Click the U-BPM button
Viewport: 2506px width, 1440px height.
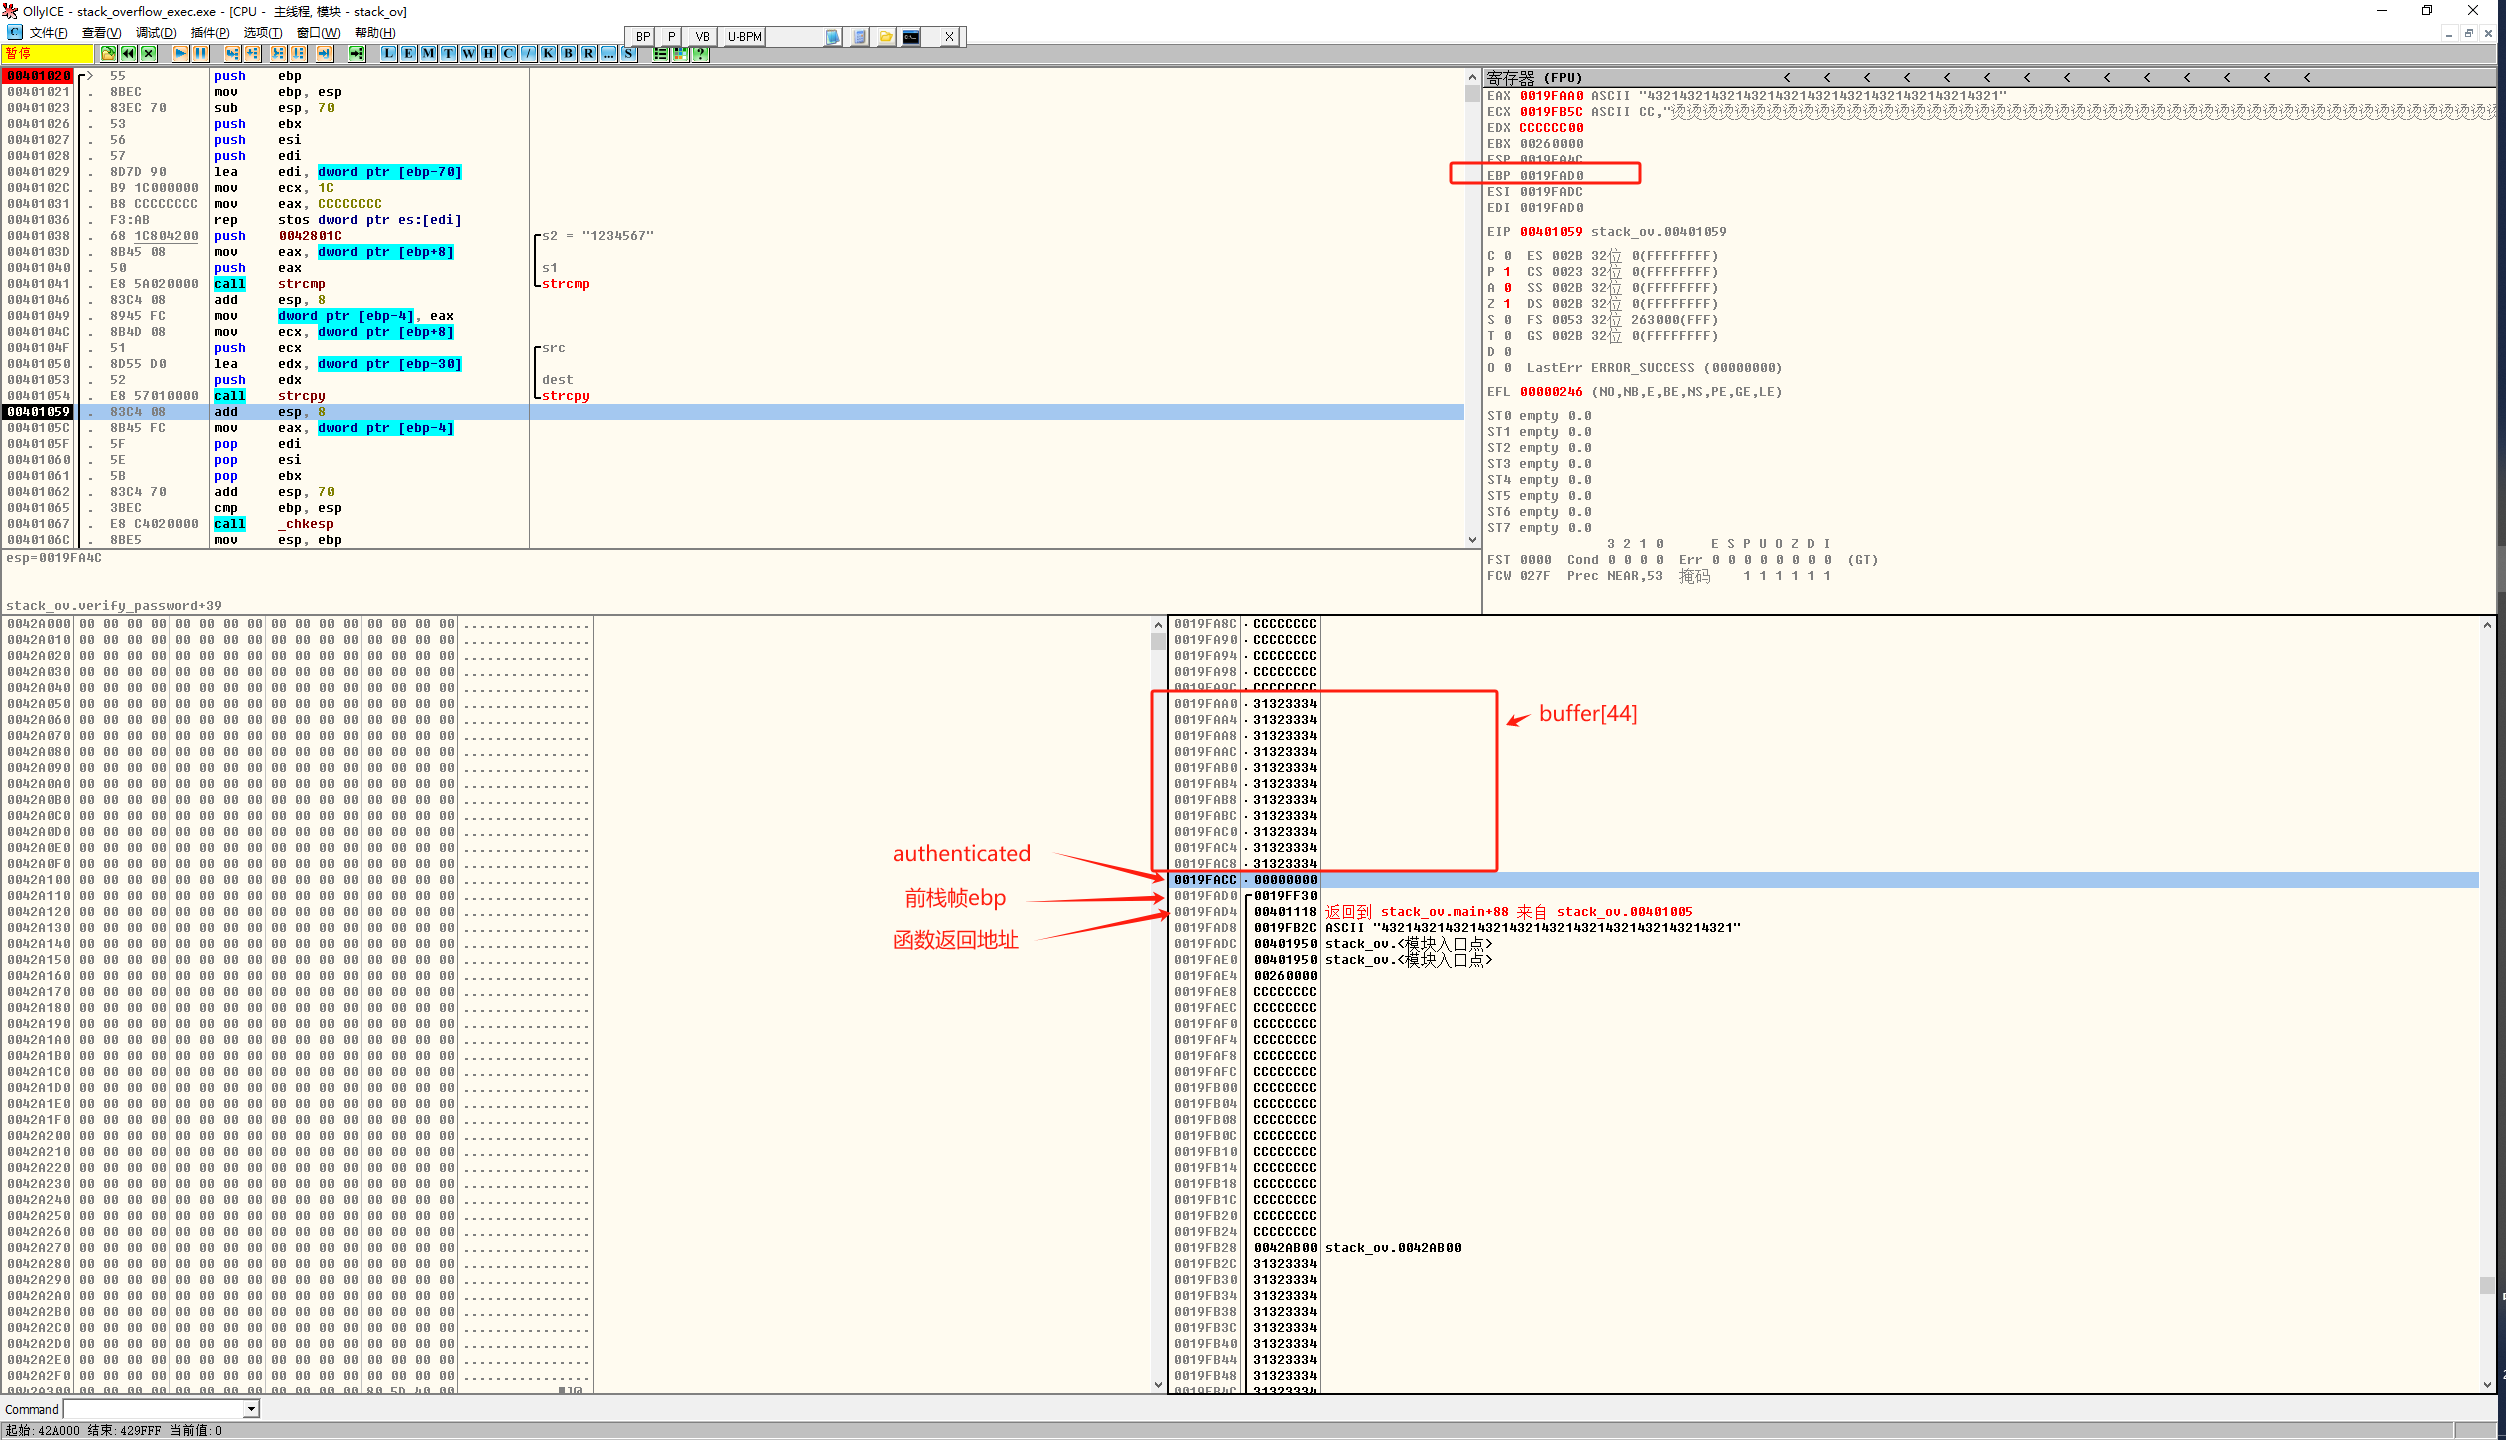[744, 37]
